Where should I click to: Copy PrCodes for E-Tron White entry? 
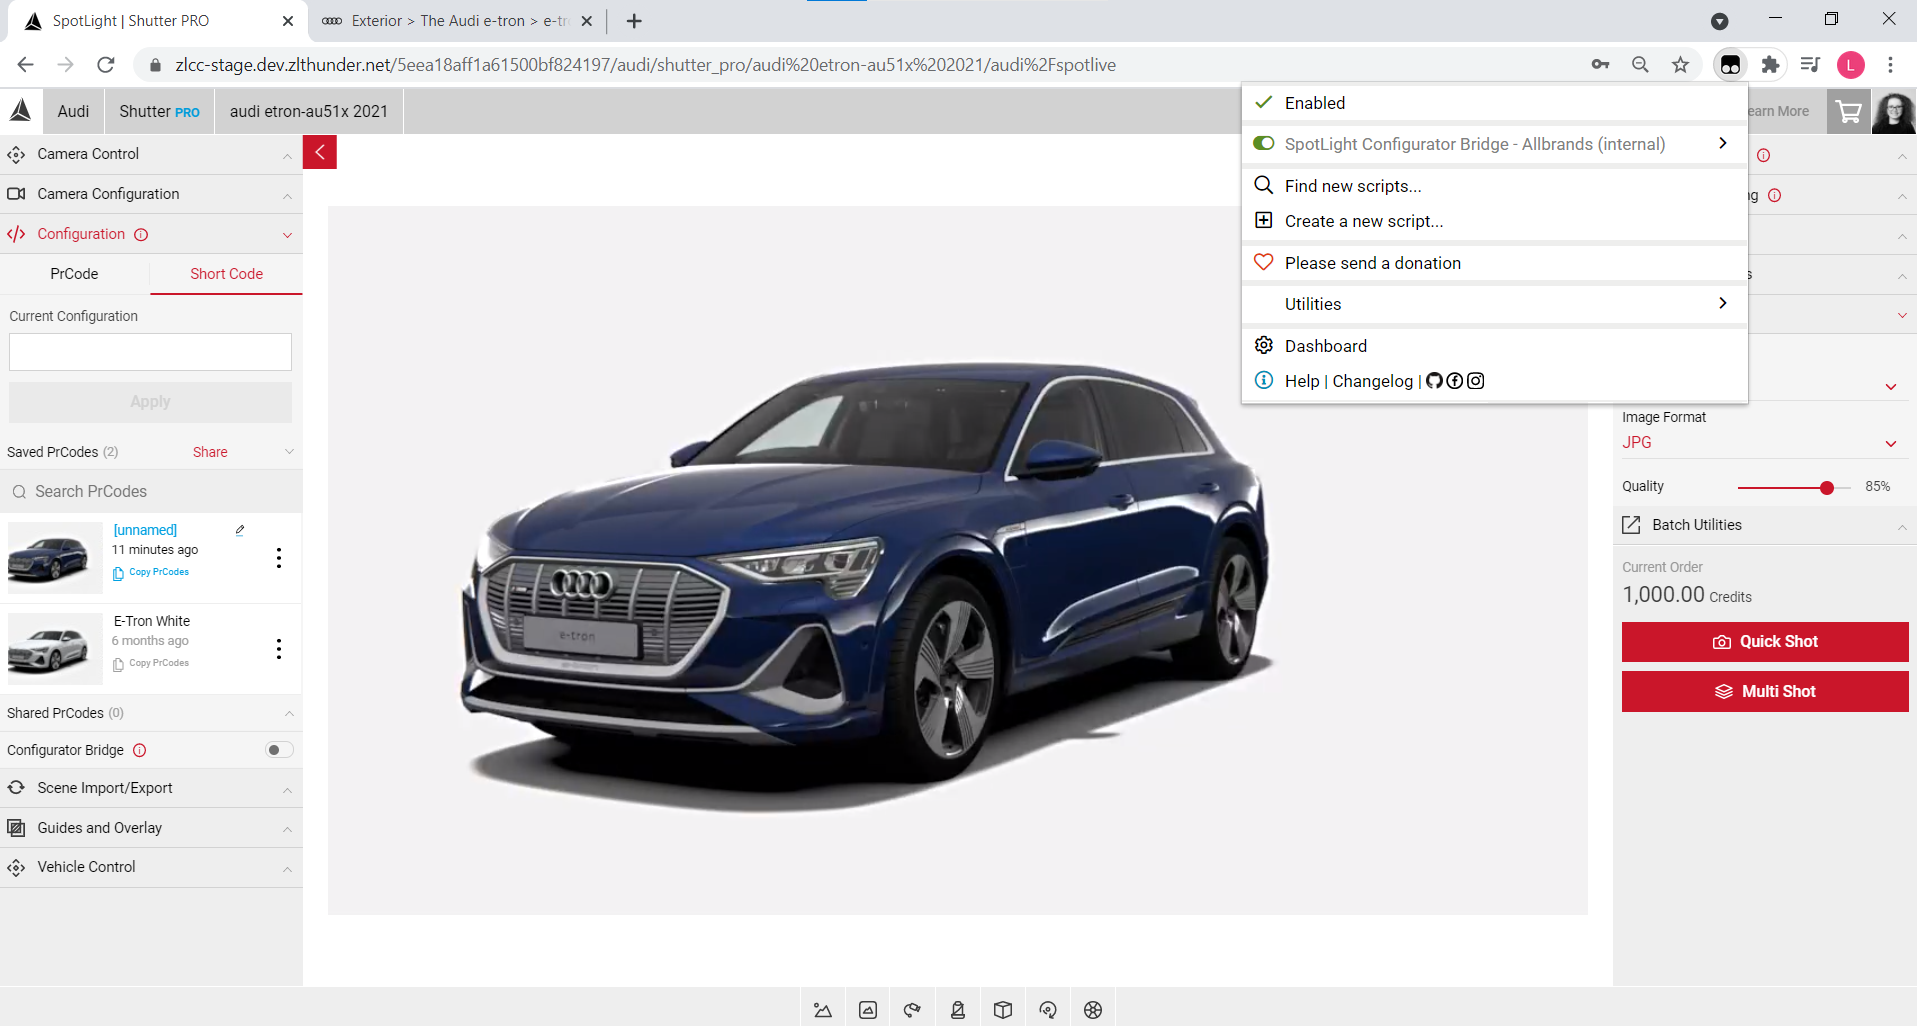click(151, 664)
